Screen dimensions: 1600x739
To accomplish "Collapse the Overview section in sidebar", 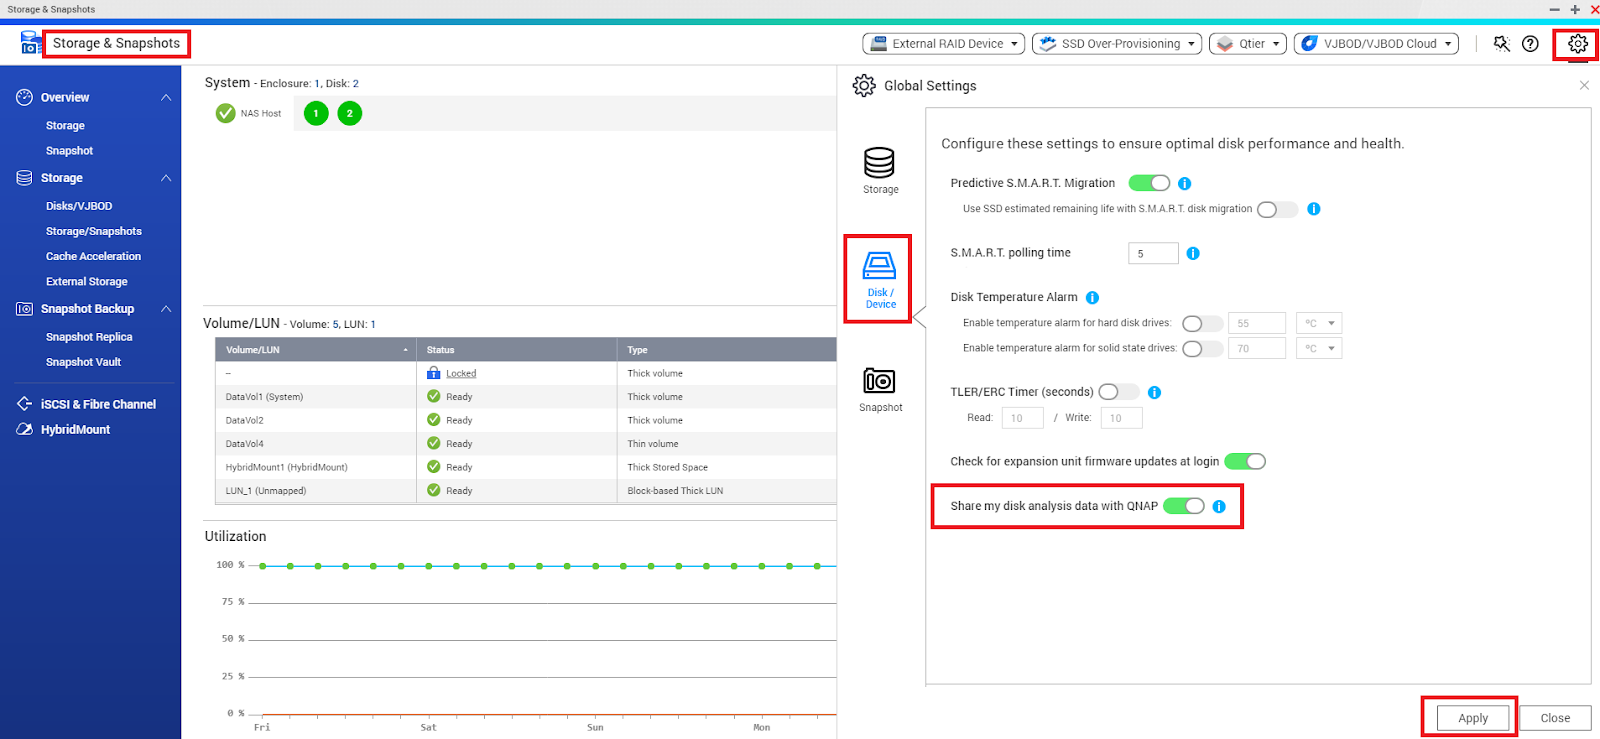I will pos(166,98).
